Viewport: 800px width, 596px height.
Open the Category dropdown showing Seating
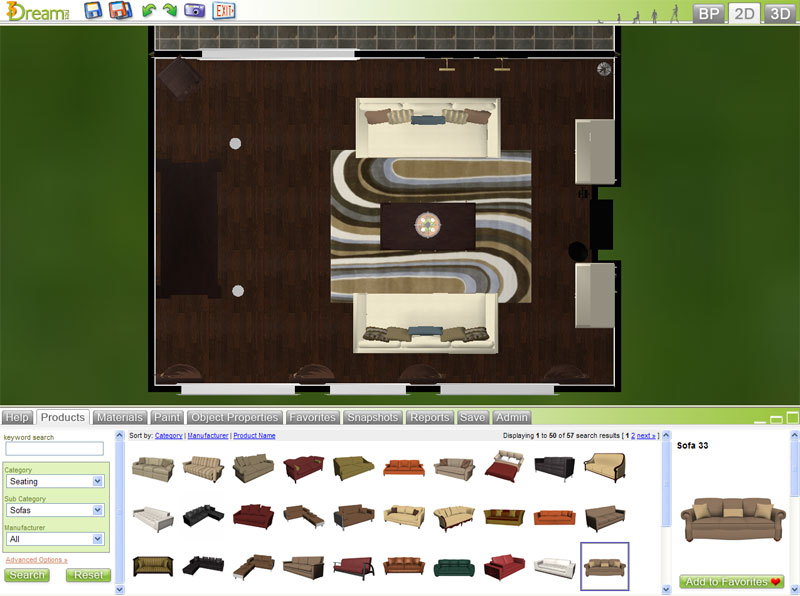55,481
